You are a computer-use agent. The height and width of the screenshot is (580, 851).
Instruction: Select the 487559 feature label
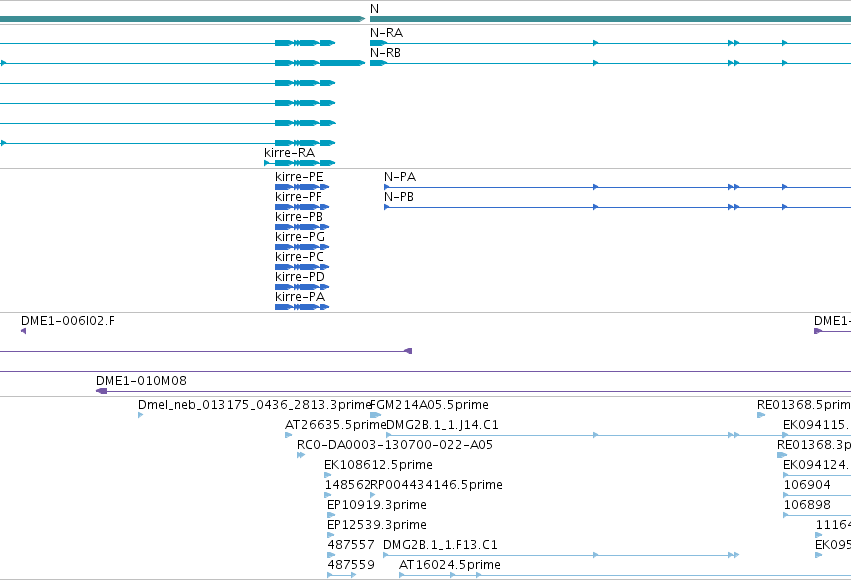(x=351, y=565)
